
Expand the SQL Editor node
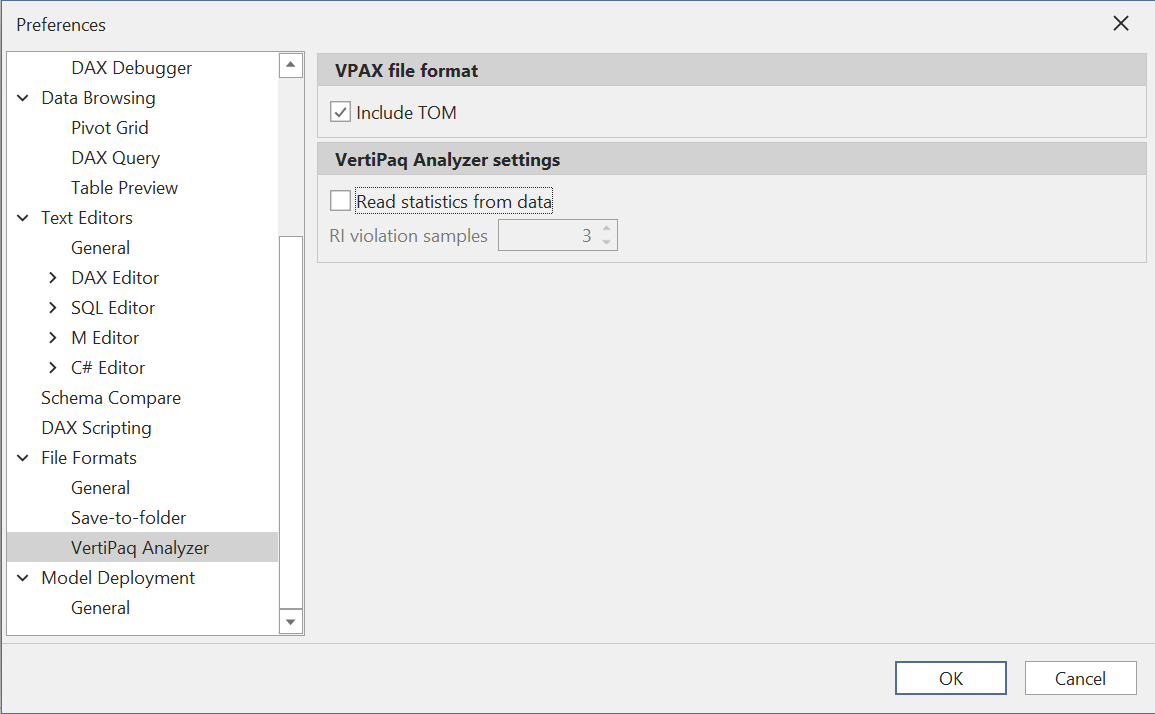[52, 308]
